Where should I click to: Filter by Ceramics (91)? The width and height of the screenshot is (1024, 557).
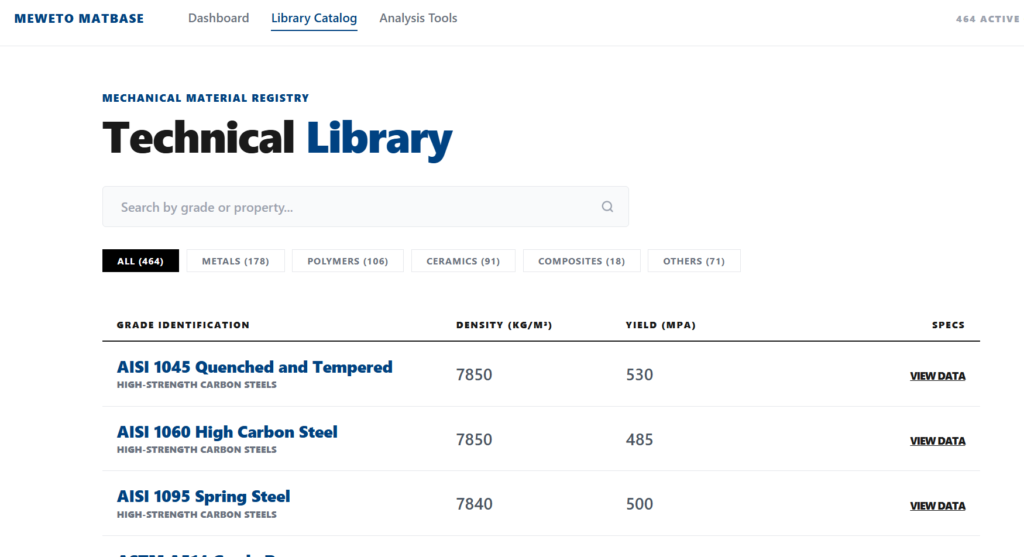463,261
